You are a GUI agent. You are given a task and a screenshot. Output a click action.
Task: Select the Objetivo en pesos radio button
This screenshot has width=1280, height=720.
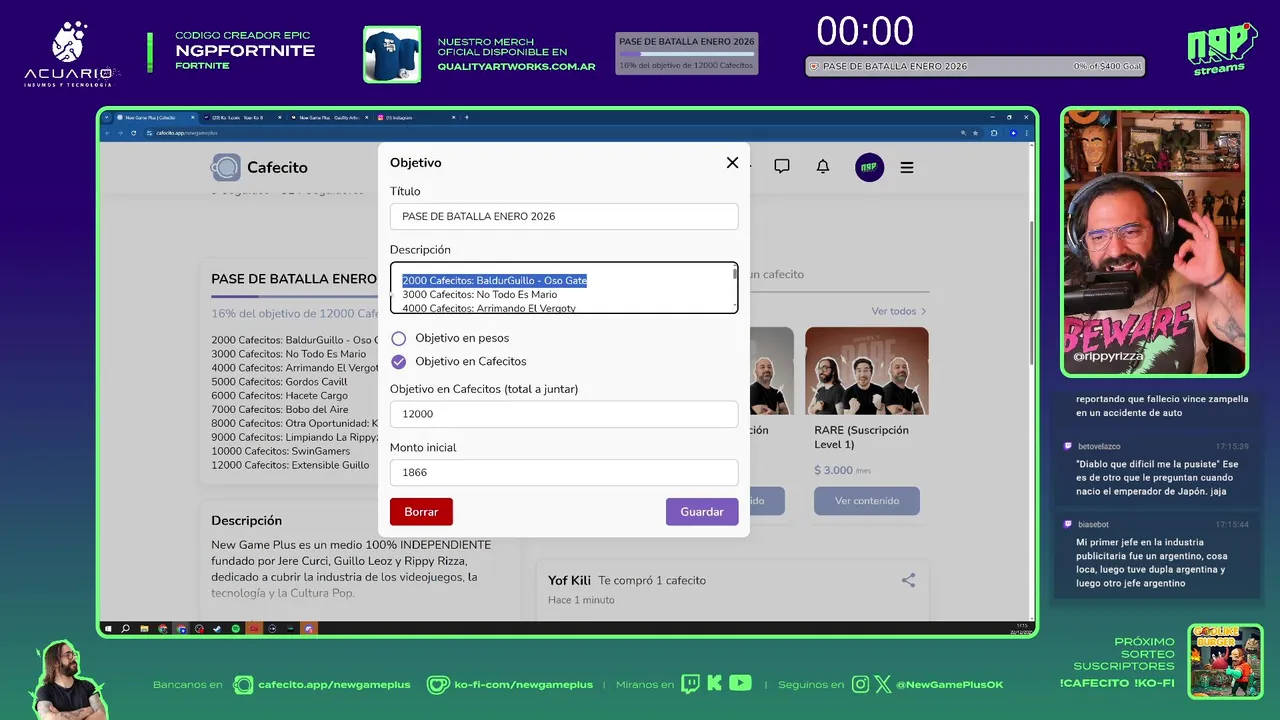pyautogui.click(x=399, y=338)
